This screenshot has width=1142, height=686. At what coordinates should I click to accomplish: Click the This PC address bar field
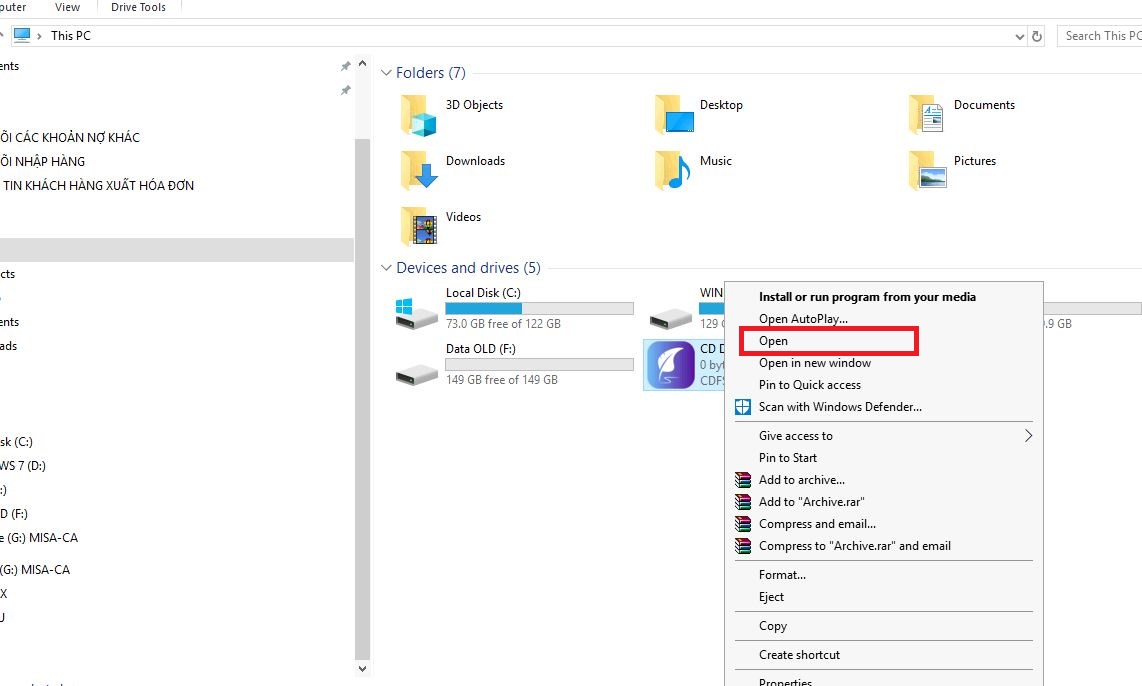tap(519, 36)
